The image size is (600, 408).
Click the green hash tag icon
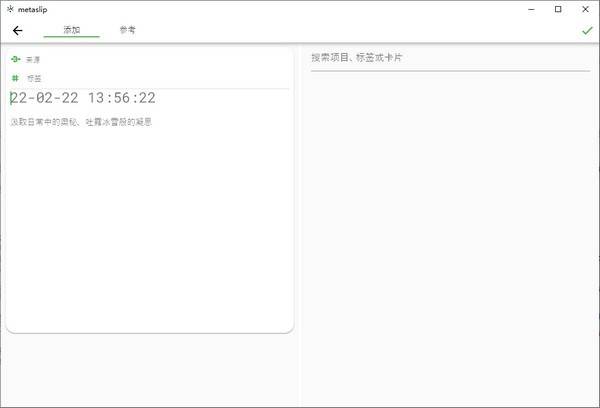[x=15, y=78]
